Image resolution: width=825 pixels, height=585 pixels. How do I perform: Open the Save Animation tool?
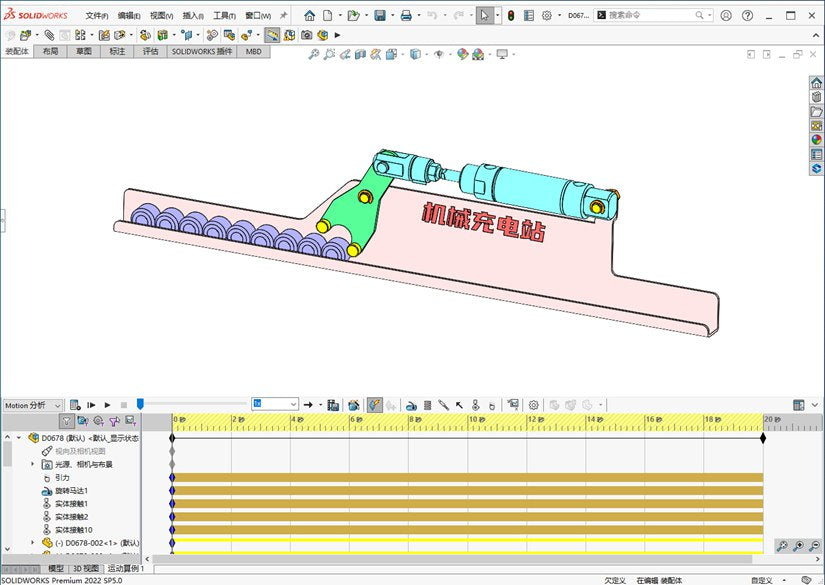click(333, 405)
